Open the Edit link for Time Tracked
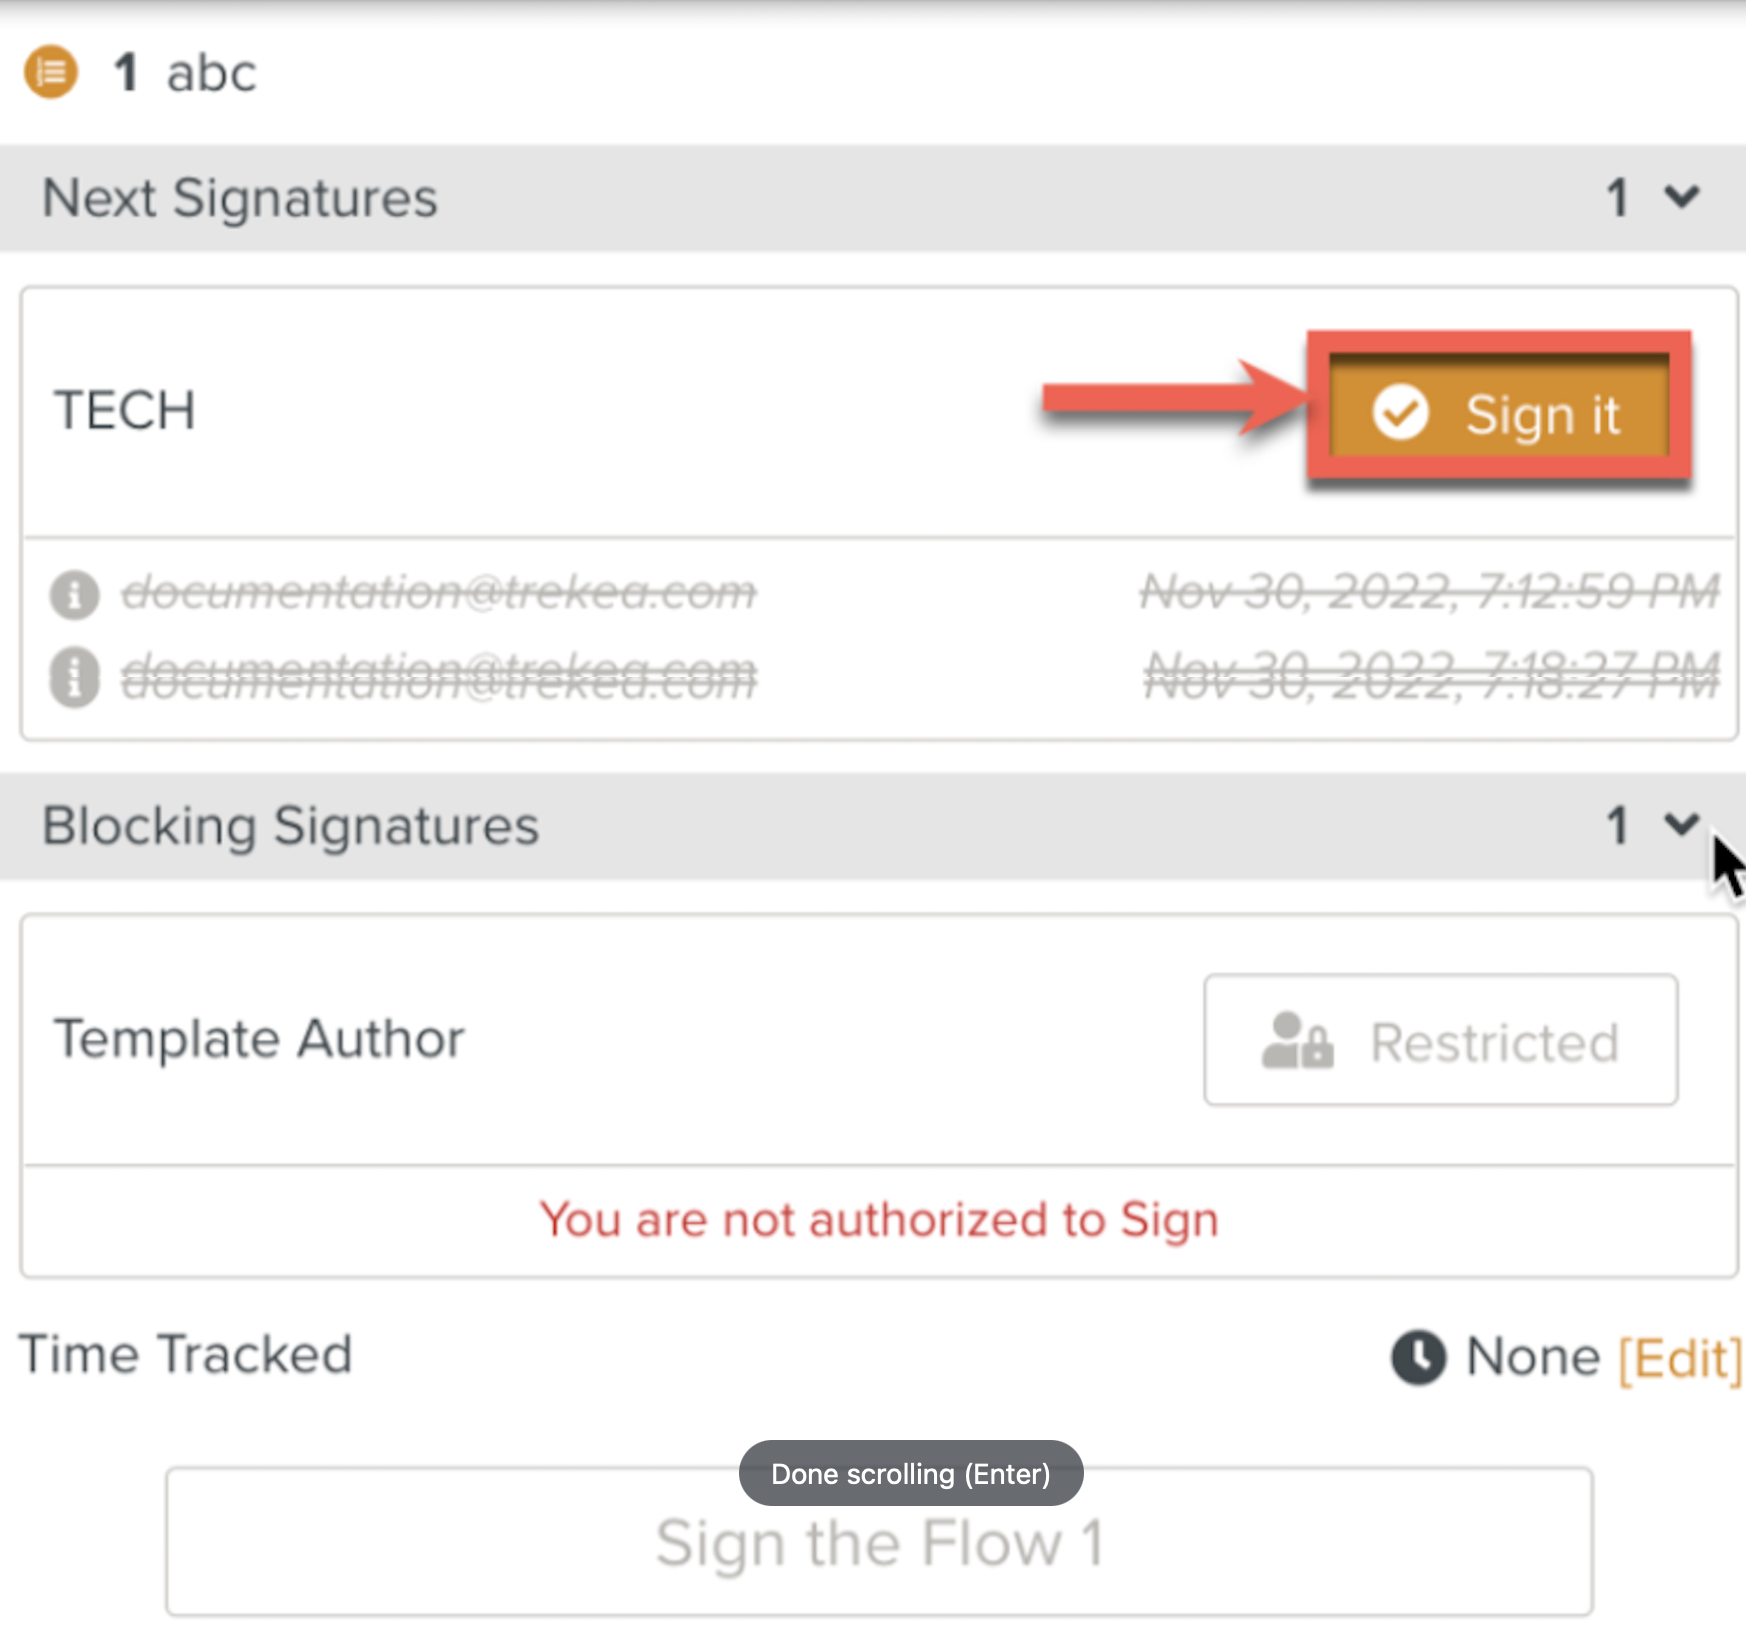The width and height of the screenshot is (1746, 1638). (x=1680, y=1358)
